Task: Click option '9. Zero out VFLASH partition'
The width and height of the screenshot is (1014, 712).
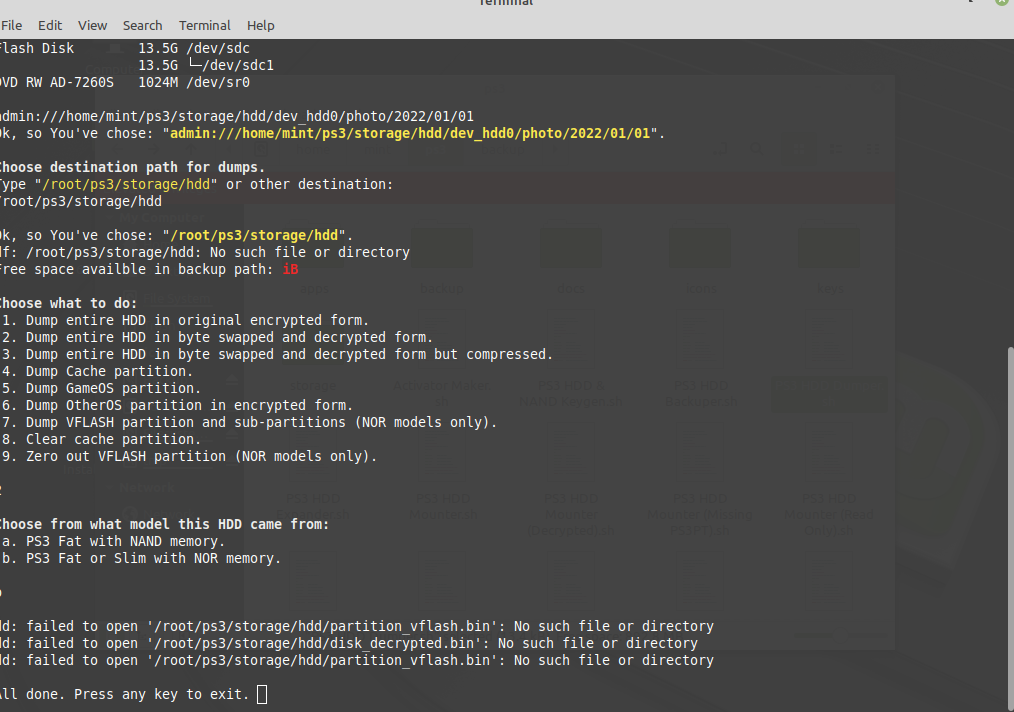Action: (189, 457)
